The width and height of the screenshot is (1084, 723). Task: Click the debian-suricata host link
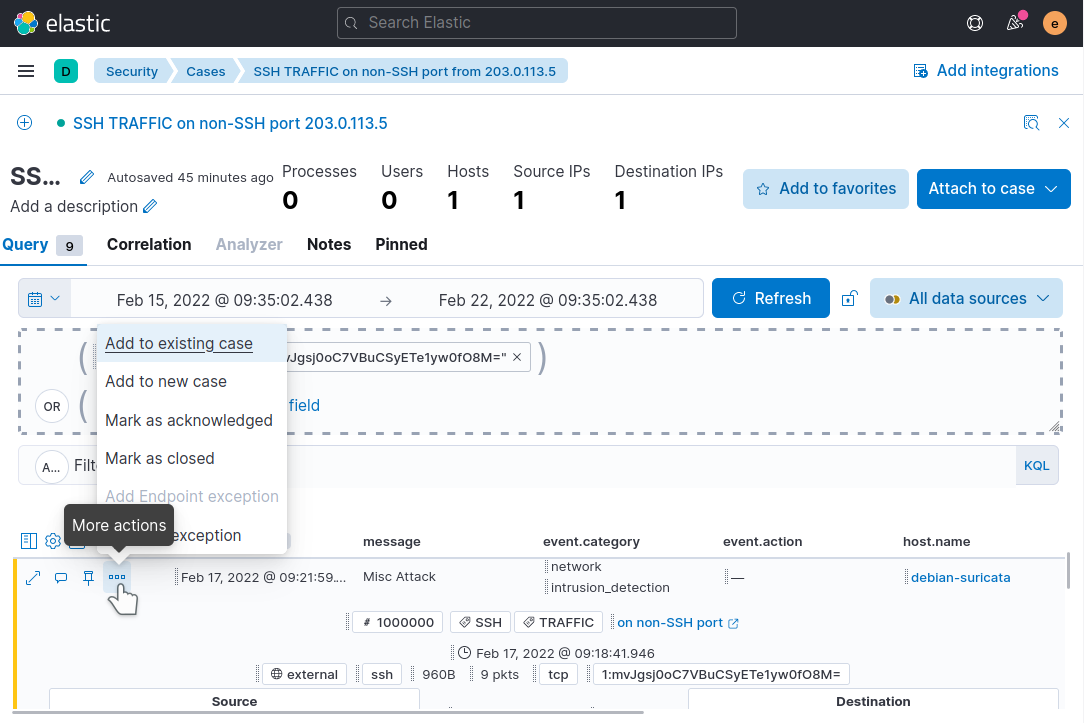[960, 578]
